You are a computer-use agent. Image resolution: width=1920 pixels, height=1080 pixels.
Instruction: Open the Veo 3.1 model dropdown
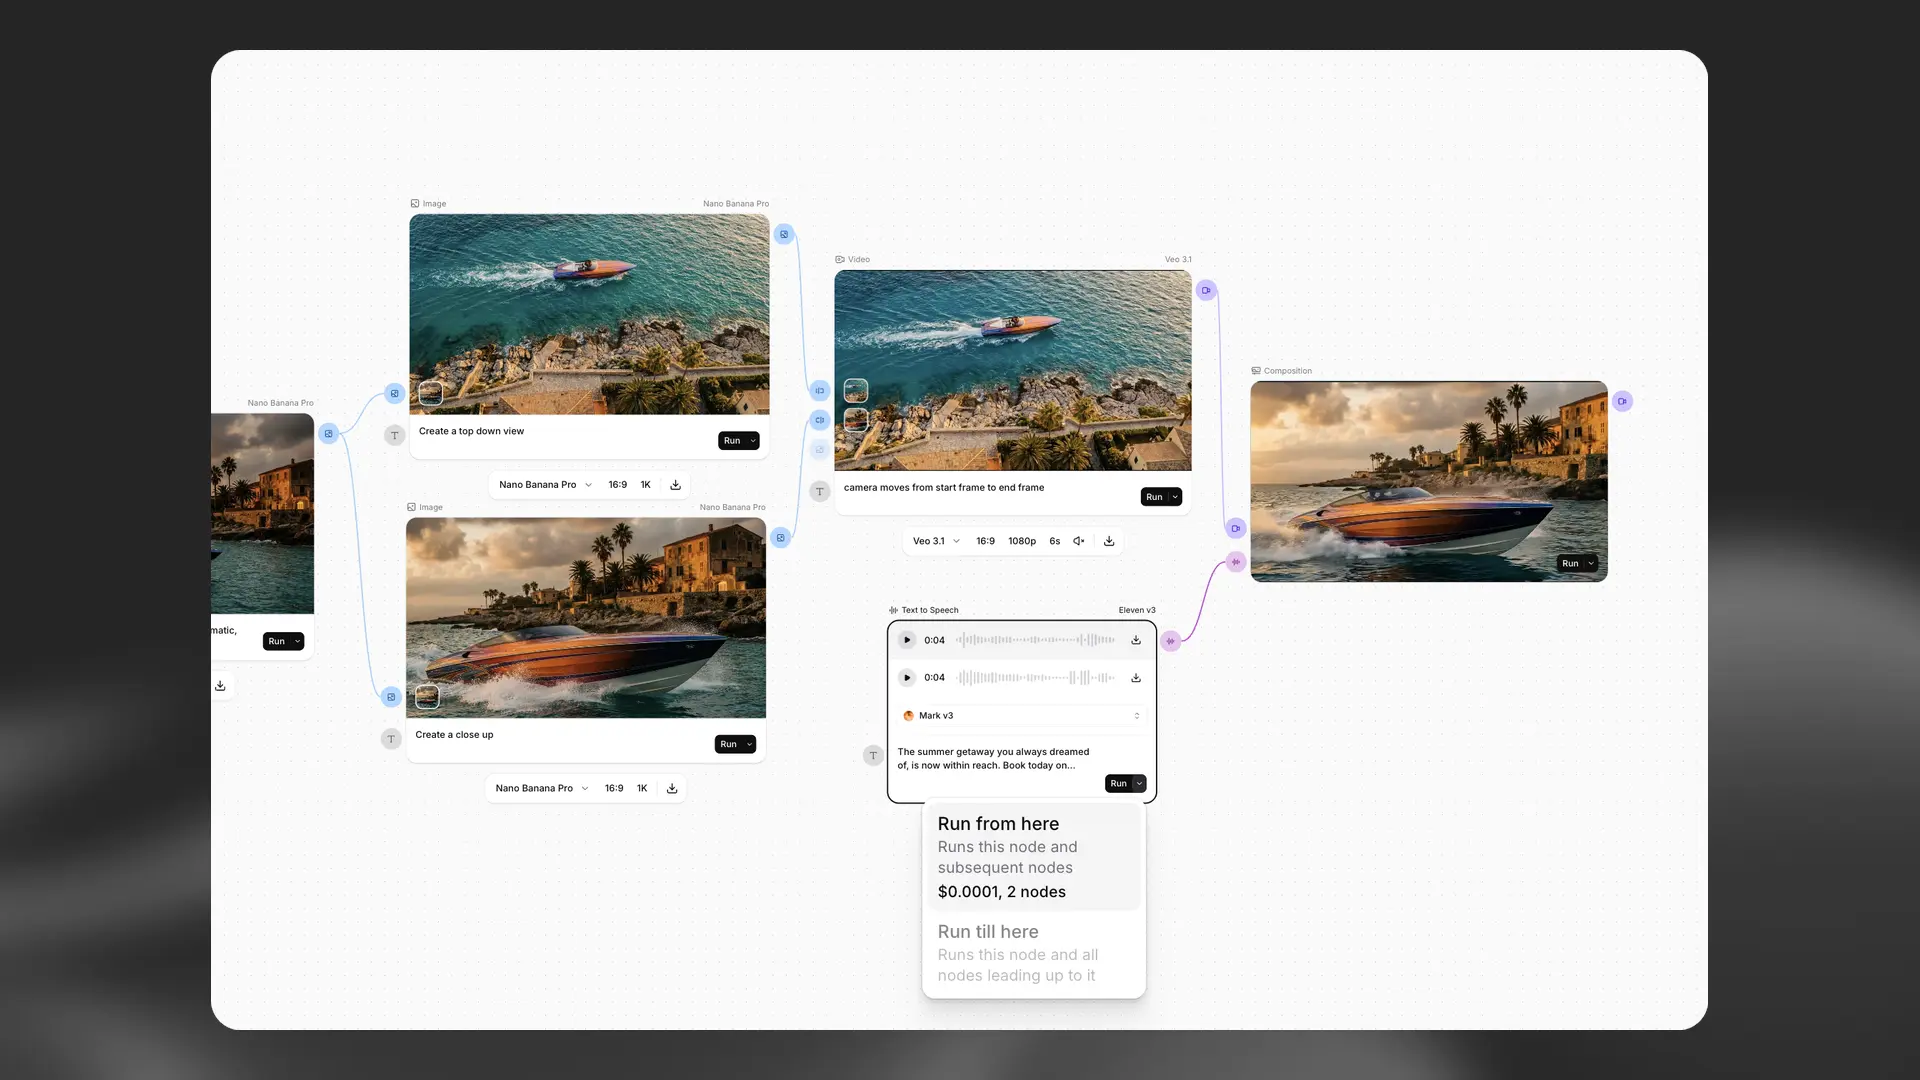click(936, 541)
